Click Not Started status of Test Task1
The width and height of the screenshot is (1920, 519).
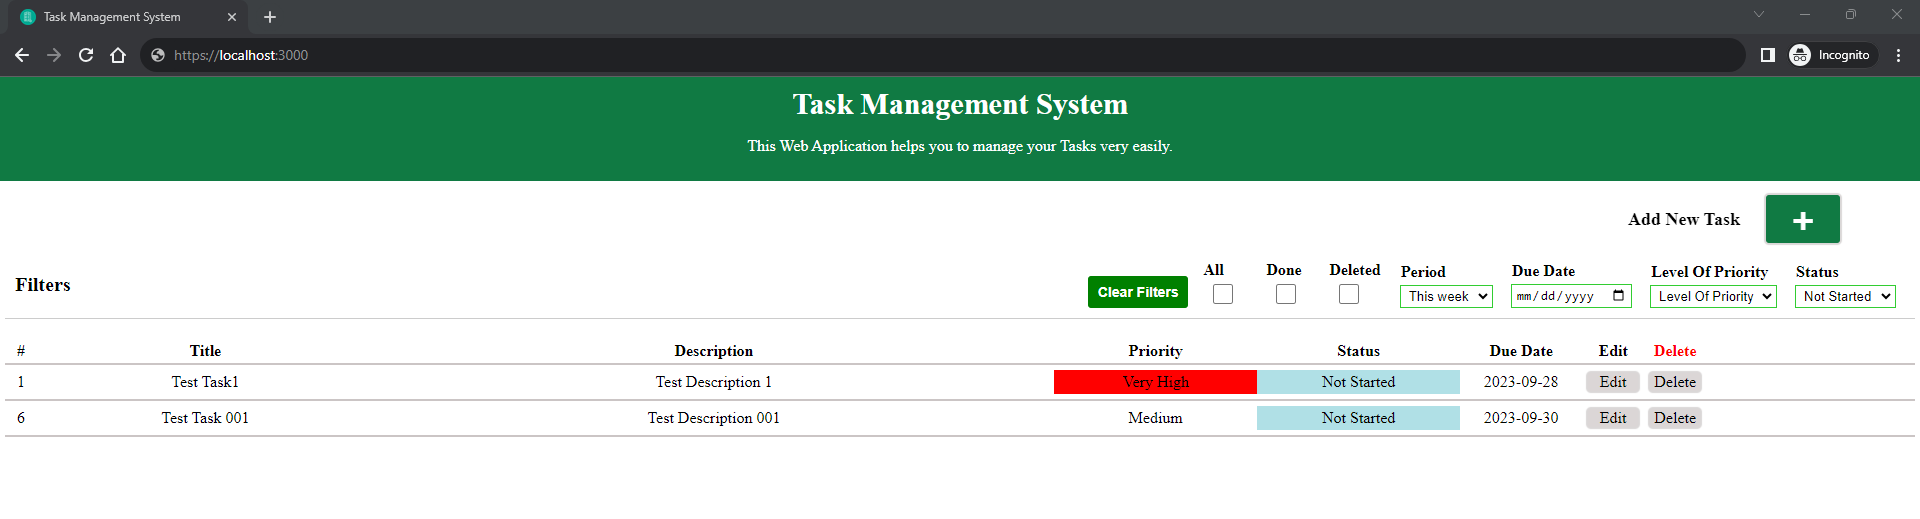pyautogui.click(x=1358, y=382)
